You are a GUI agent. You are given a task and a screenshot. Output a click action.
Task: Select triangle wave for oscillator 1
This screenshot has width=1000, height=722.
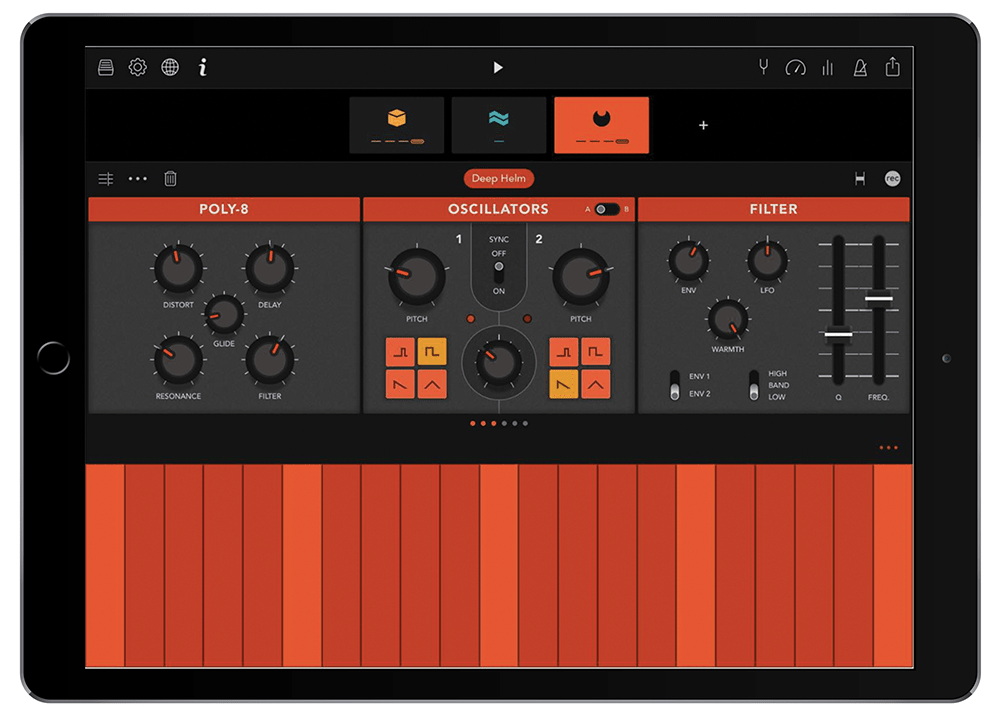pyautogui.click(x=432, y=385)
